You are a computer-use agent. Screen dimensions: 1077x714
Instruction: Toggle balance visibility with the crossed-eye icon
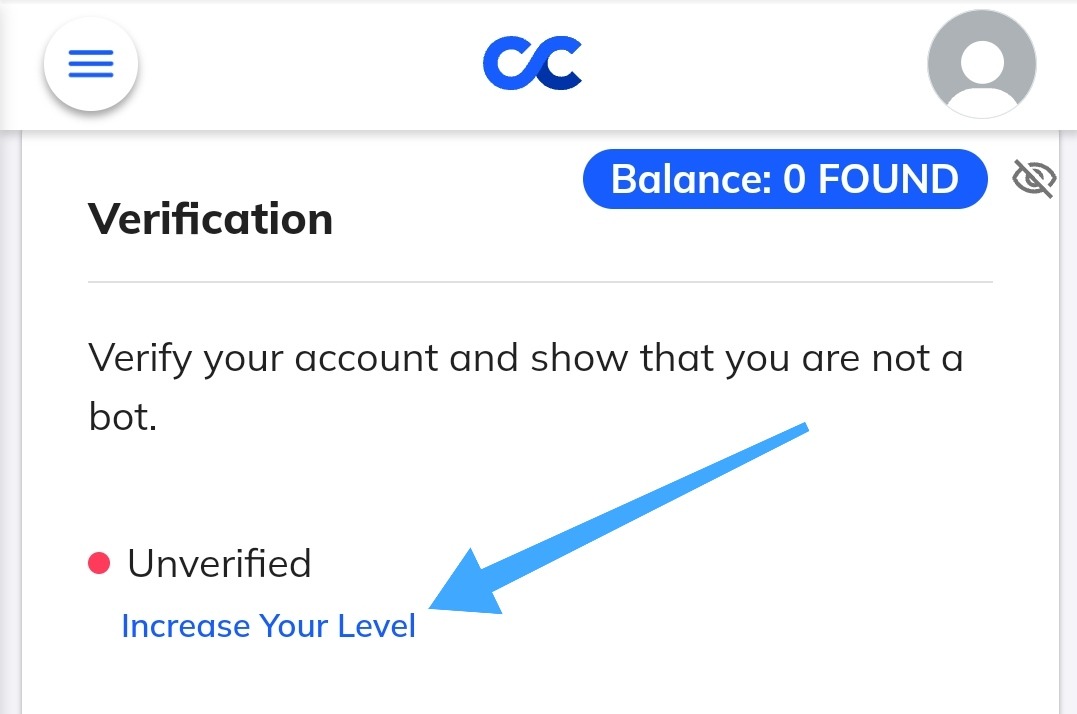point(1033,180)
